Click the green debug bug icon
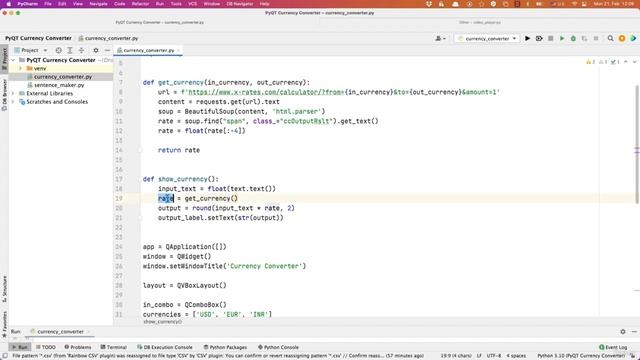The width and height of the screenshot is (640, 360). [x=573, y=38]
